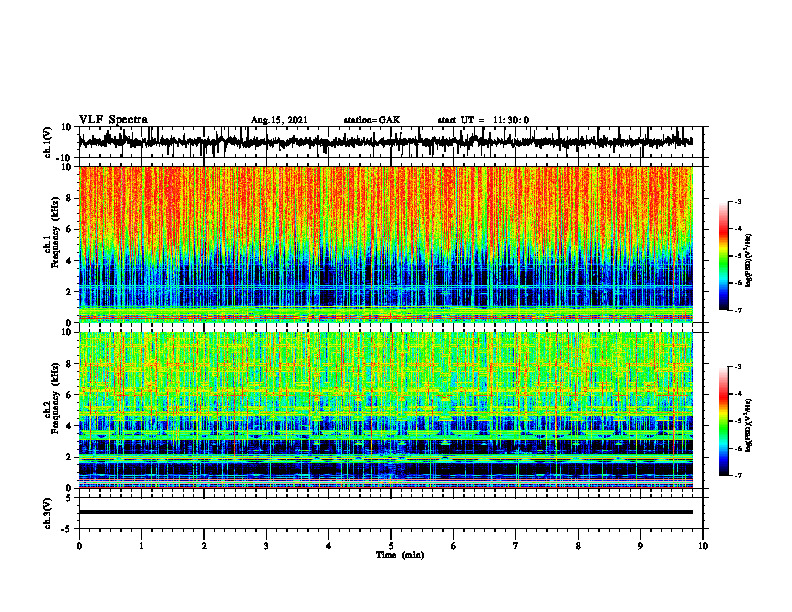The image size is (792, 612).
Task: Click the '8' kHz tick of ch.2 spectrogram
Action: (x=69, y=364)
